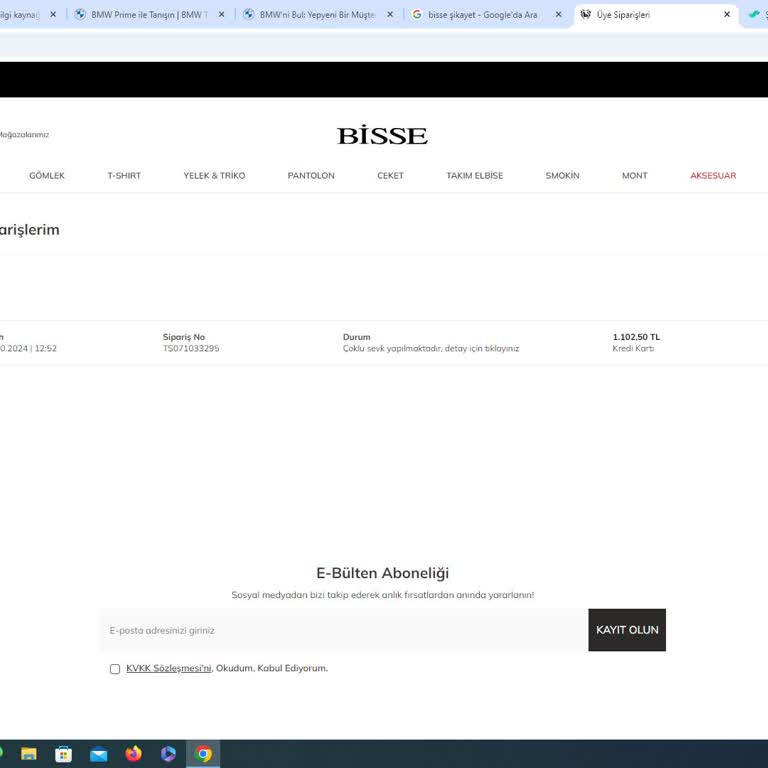Open Firefox from the taskbar
Screen dimensions: 768x768
click(133, 753)
